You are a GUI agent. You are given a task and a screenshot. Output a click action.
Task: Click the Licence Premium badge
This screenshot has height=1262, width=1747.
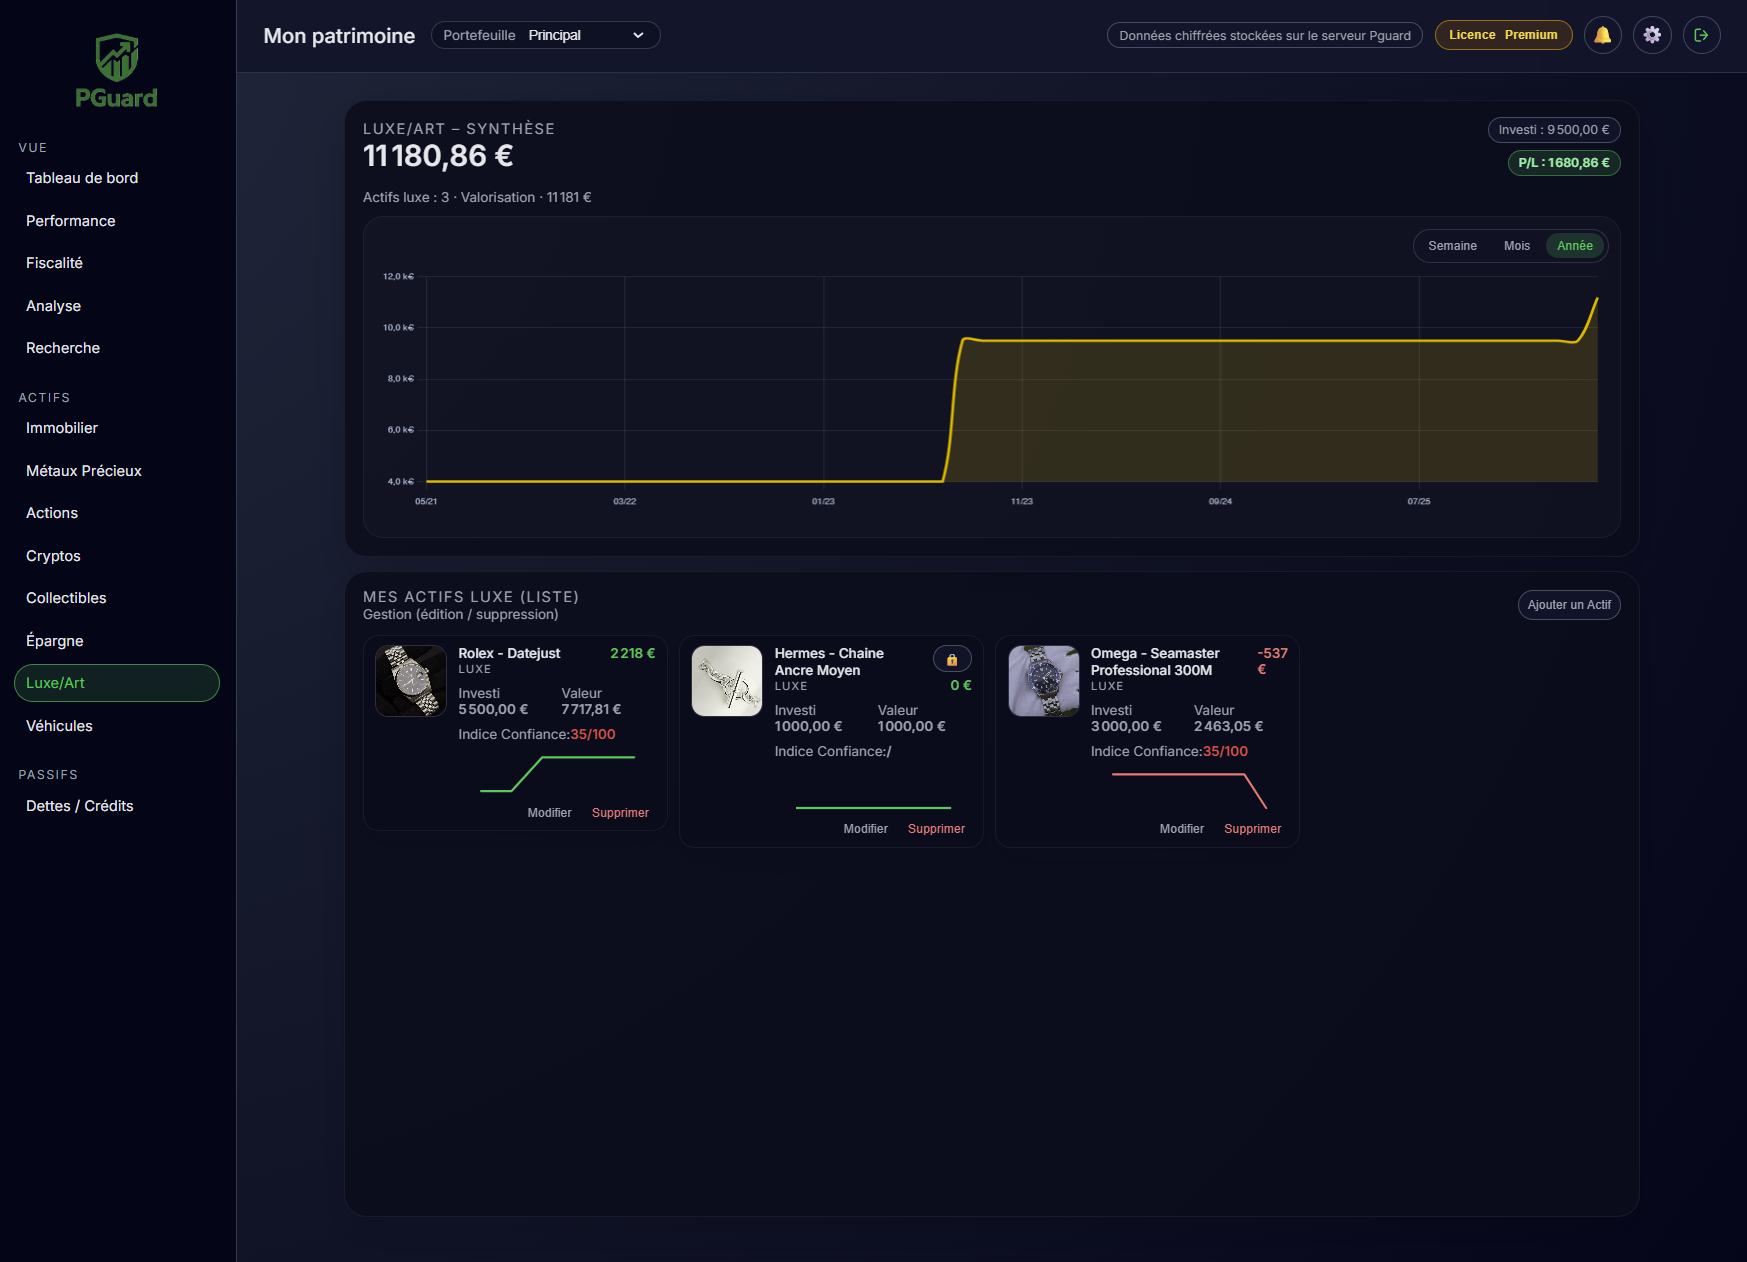pyautogui.click(x=1502, y=35)
